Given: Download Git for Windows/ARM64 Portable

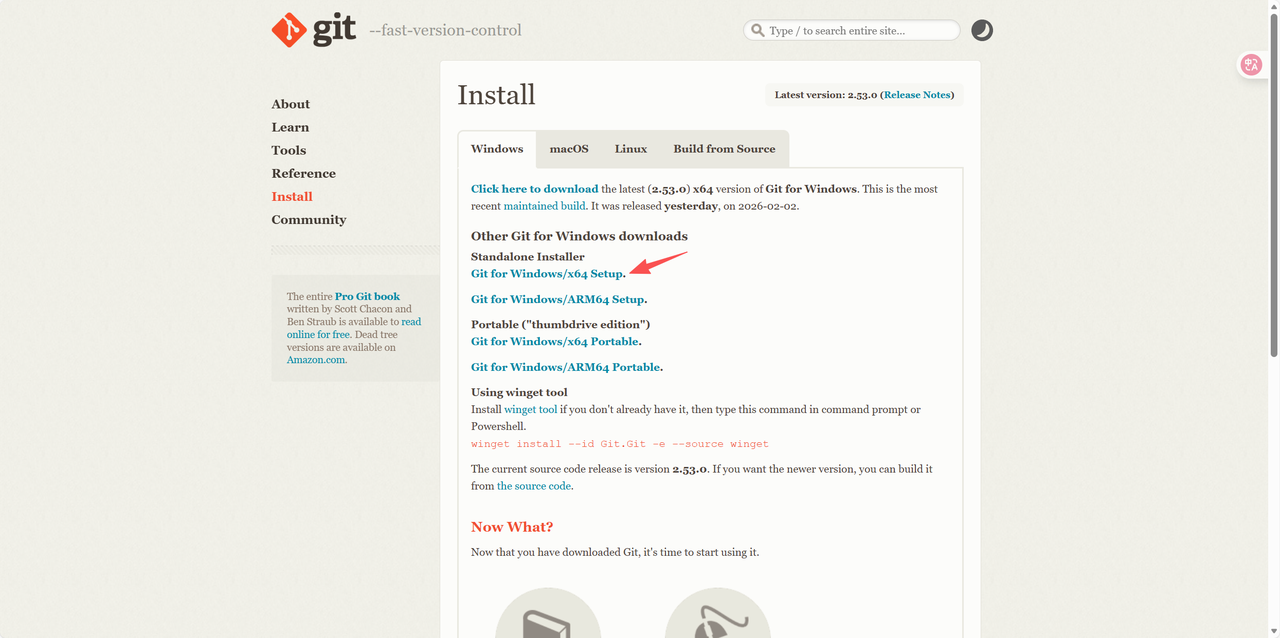Looking at the screenshot, I should pyautogui.click(x=565, y=367).
